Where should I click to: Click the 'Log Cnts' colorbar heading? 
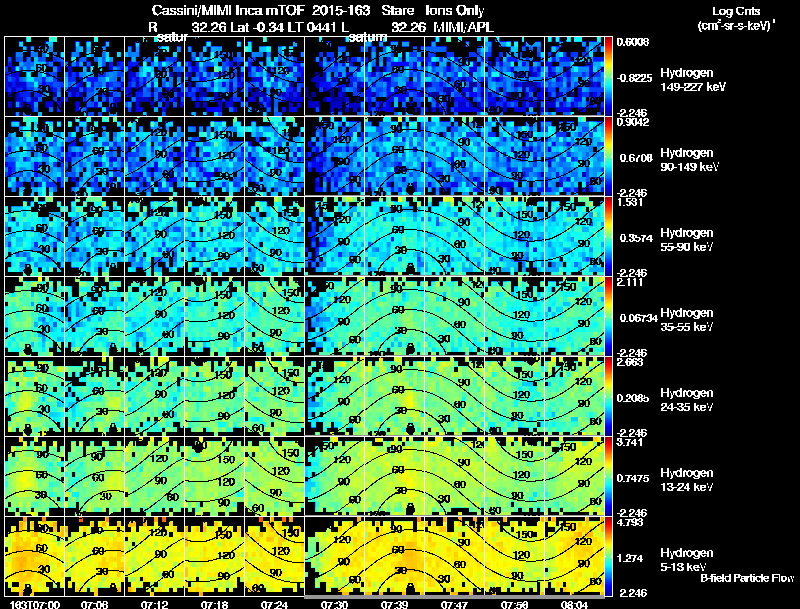click(x=736, y=11)
